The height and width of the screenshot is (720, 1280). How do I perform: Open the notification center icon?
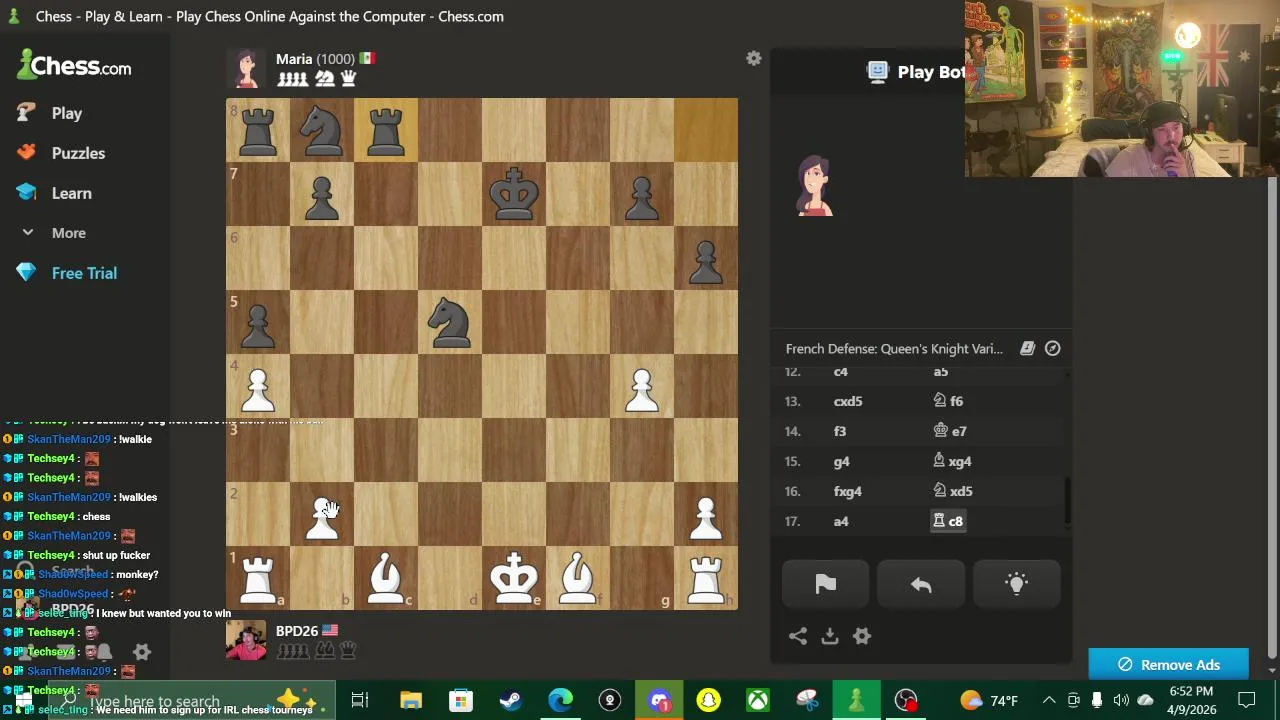point(1247,700)
